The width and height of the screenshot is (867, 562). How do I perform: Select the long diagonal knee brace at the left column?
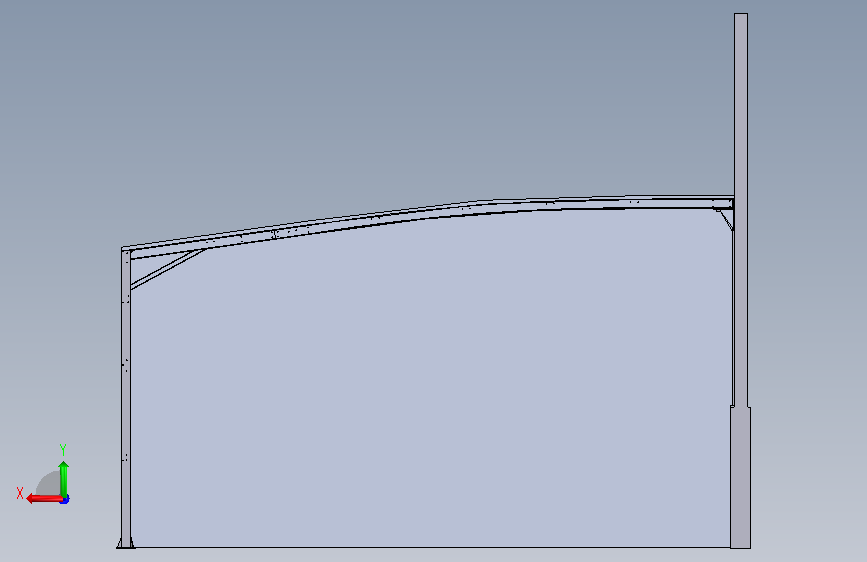[x=168, y=269]
